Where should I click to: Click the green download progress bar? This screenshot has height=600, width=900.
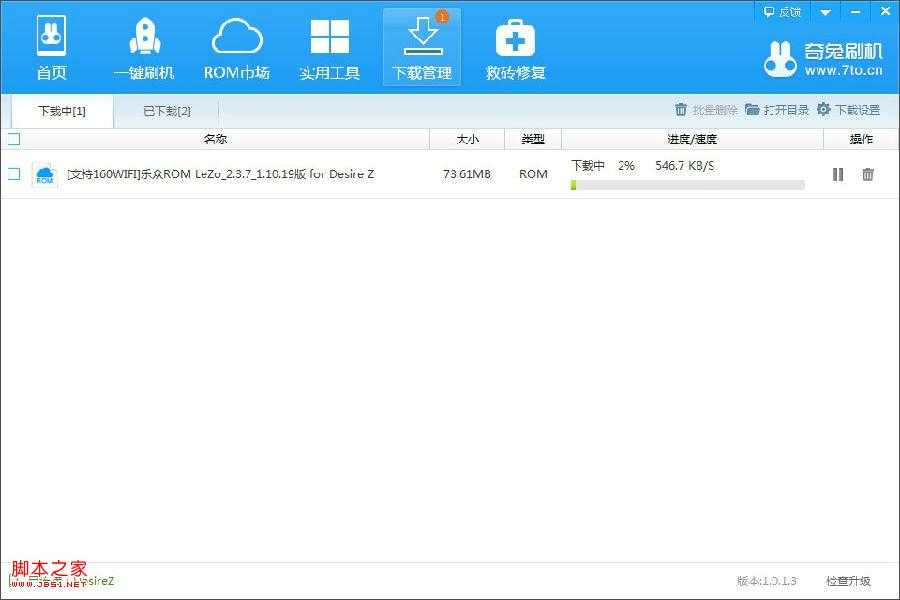[x=688, y=185]
